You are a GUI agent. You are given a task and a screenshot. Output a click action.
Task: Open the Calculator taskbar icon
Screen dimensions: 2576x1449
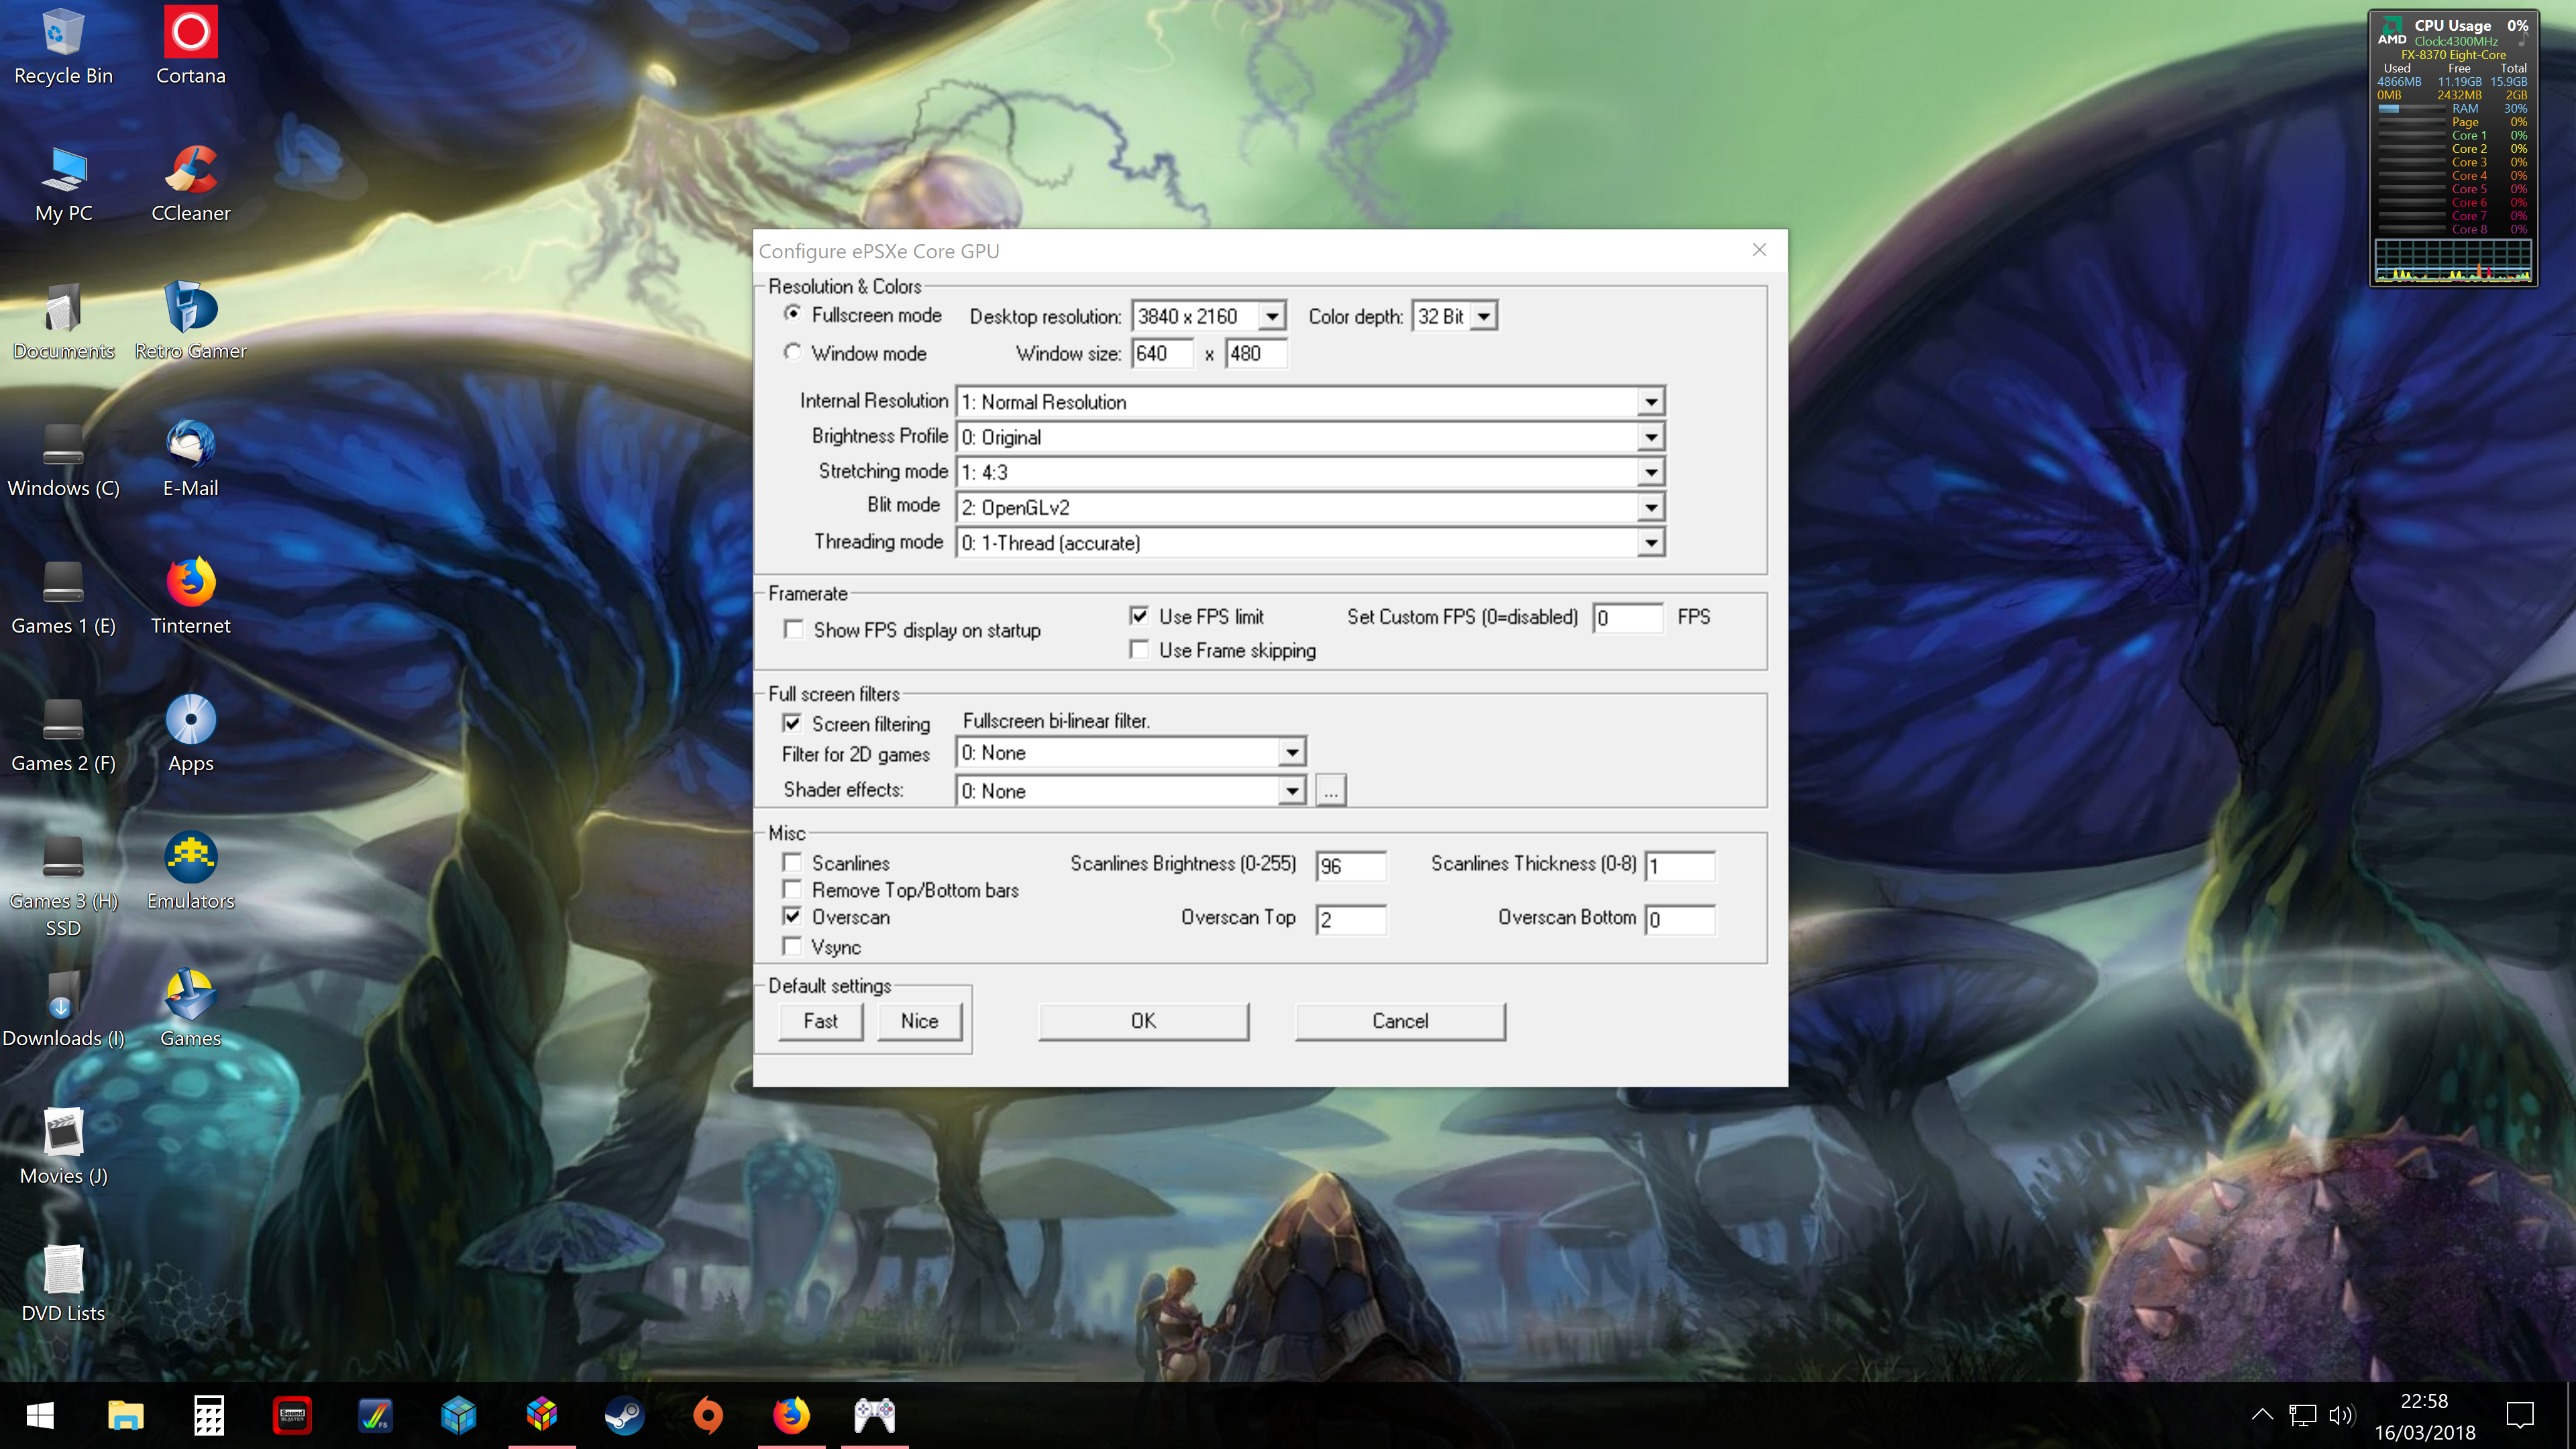209,1415
